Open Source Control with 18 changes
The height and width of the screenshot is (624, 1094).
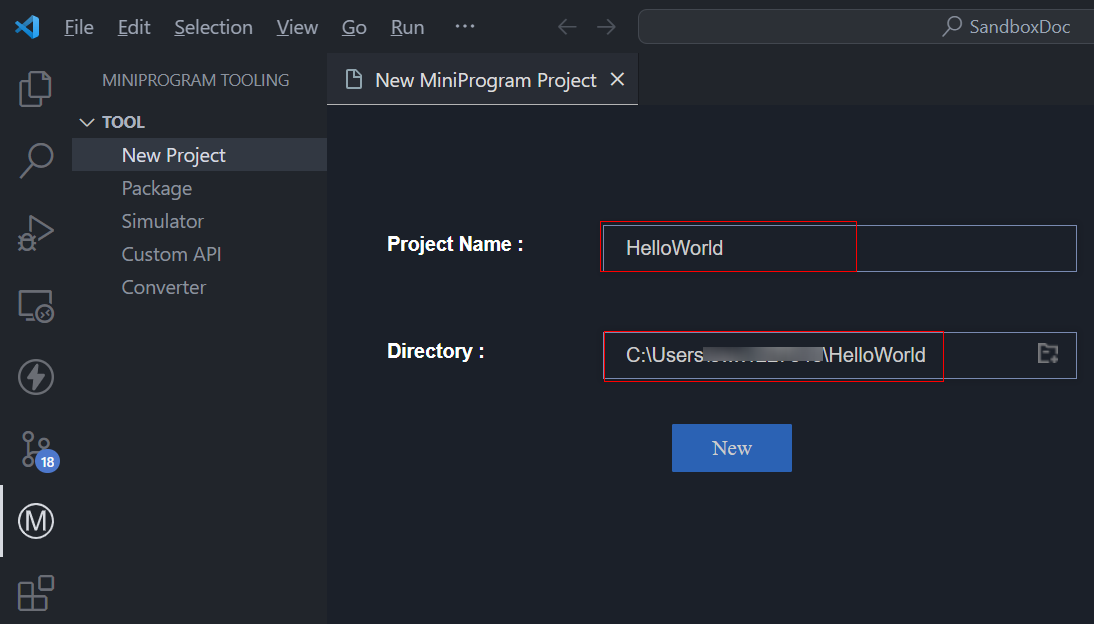tap(38, 451)
